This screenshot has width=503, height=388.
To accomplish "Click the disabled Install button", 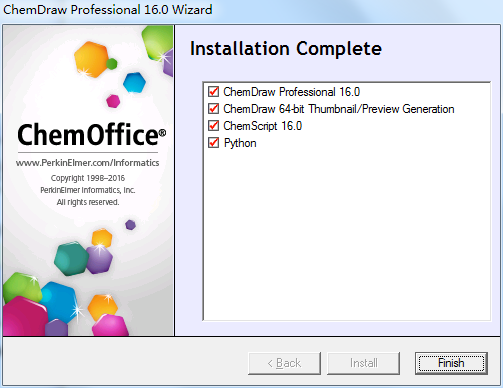I will coord(363,363).
